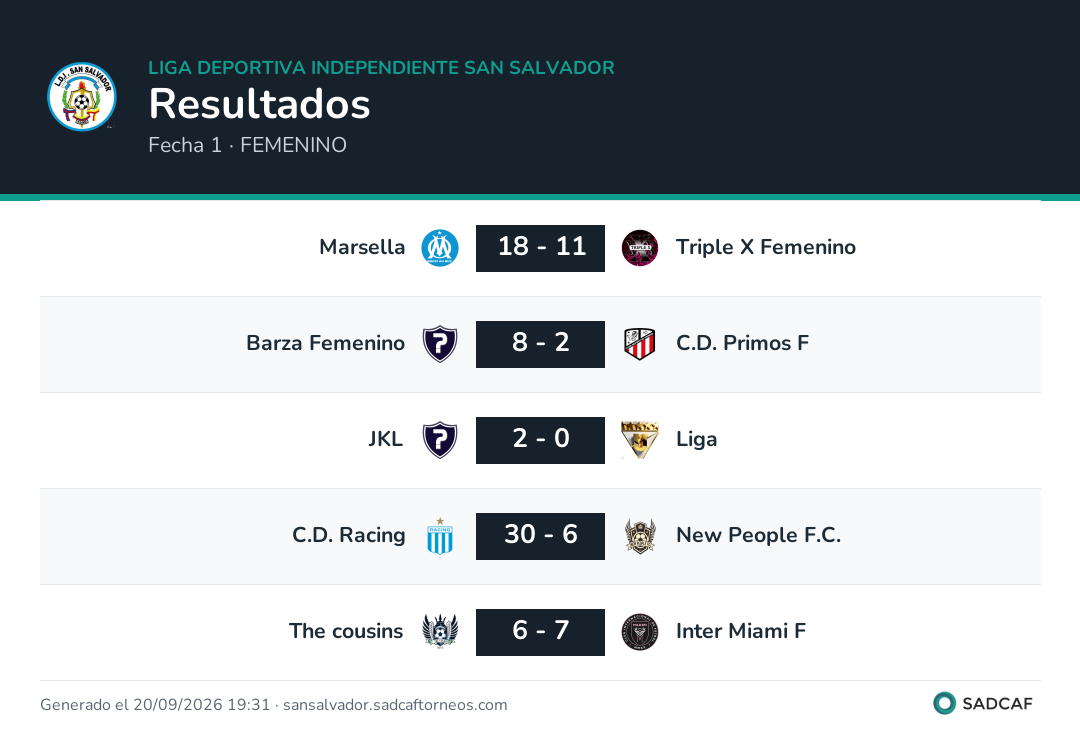Click the JKL placeholder shield icon
Viewport: 1080px width, 756px height.
[x=440, y=440]
